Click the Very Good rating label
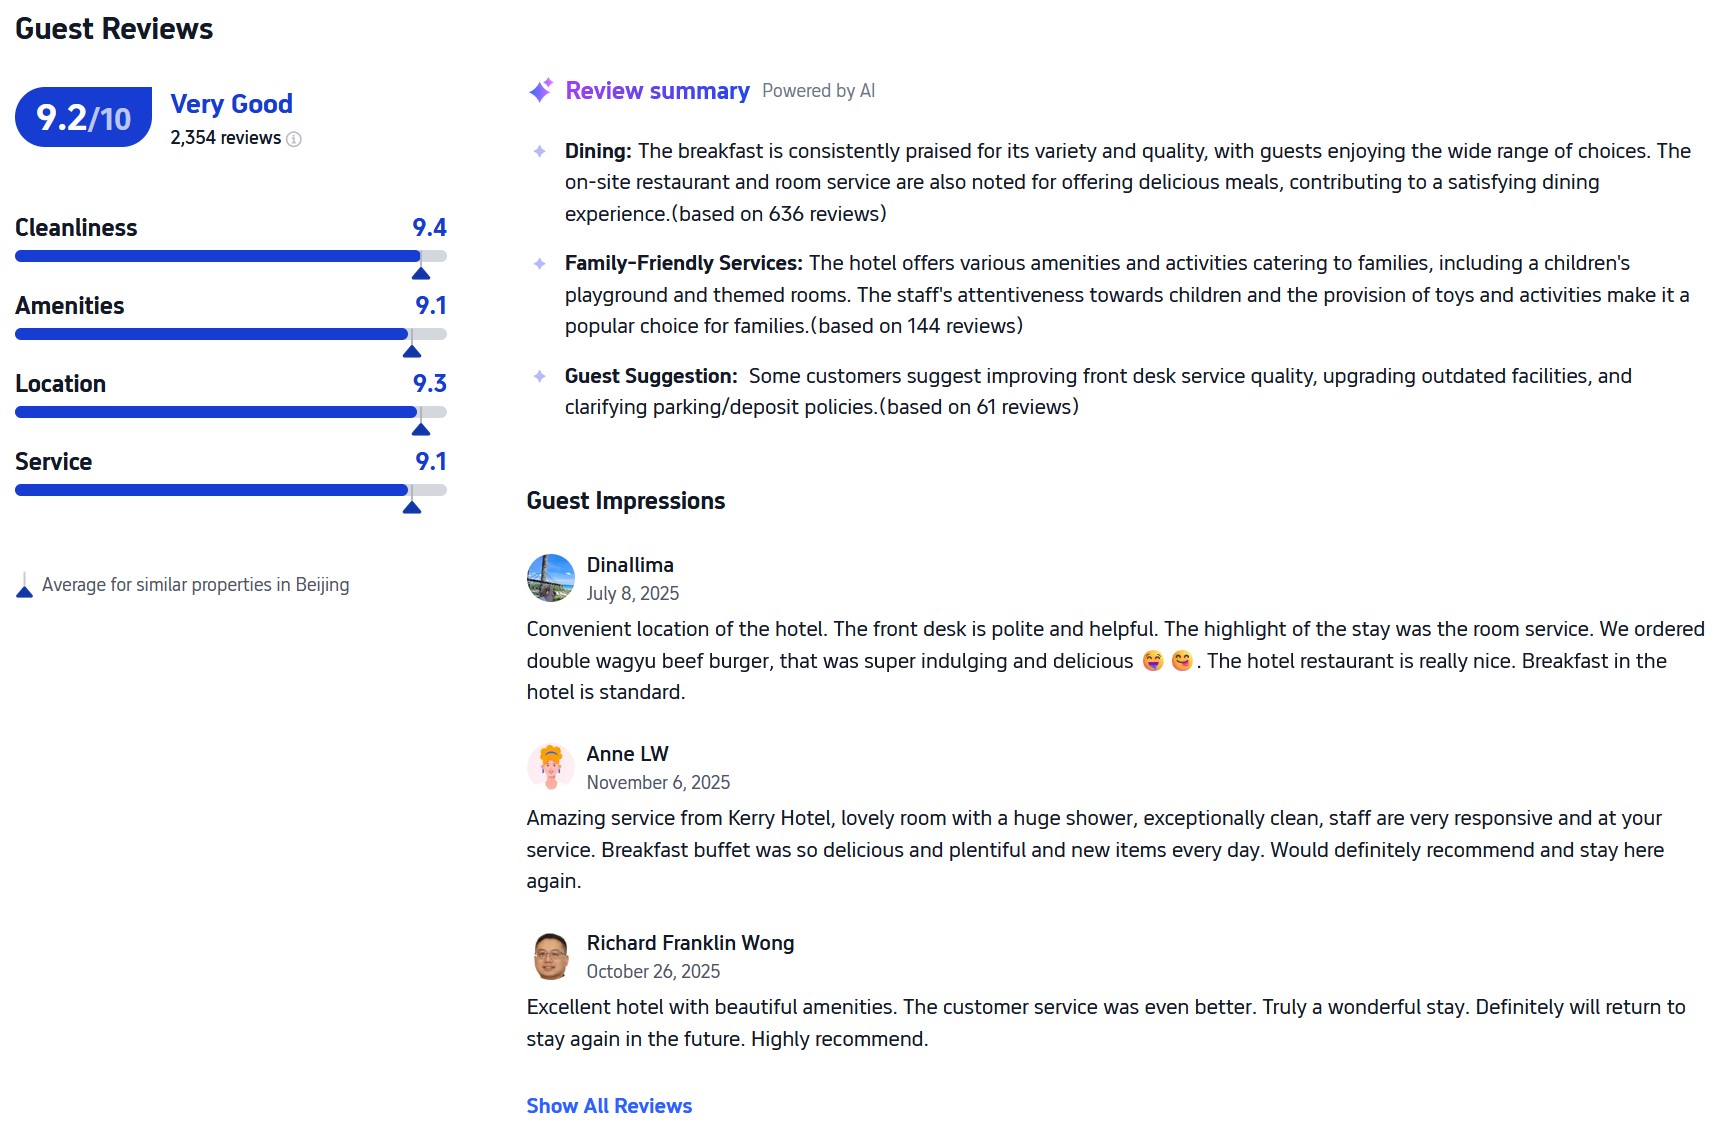 tap(232, 104)
